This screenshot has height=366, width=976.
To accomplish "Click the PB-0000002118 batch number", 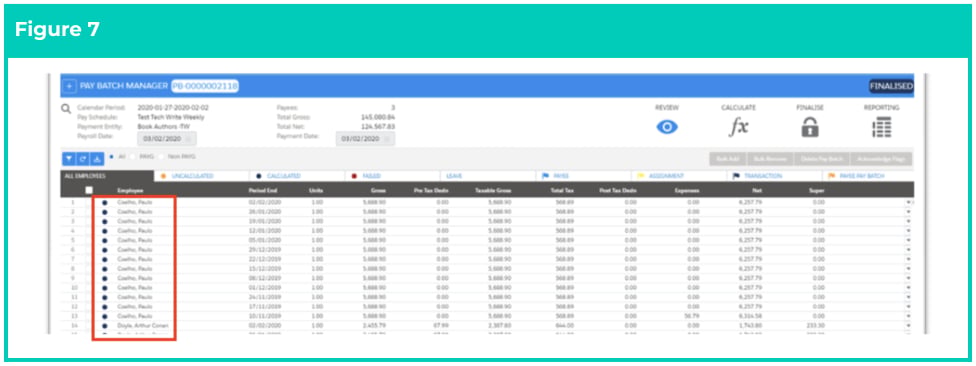I will click(x=205, y=86).
